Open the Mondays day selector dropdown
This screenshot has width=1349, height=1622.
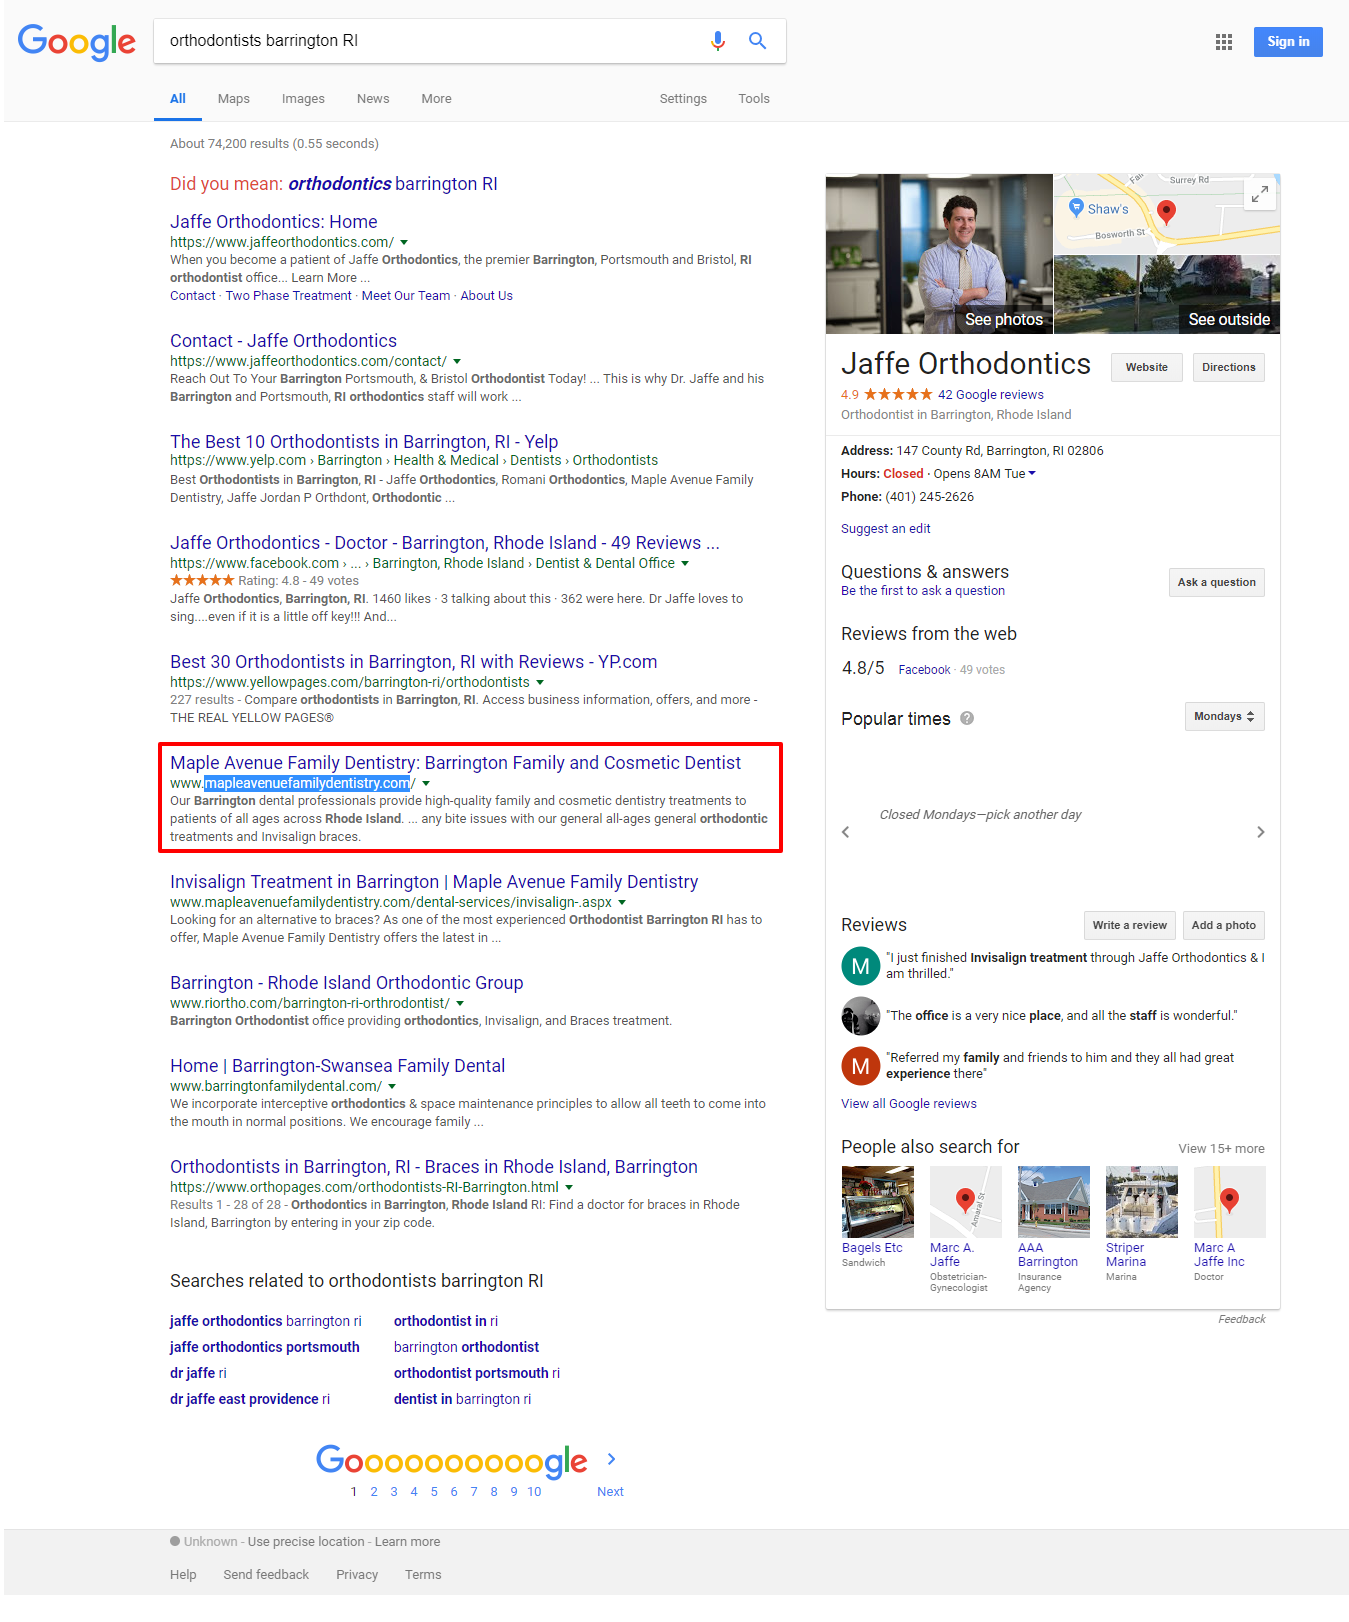pyautogui.click(x=1223, y=717)
